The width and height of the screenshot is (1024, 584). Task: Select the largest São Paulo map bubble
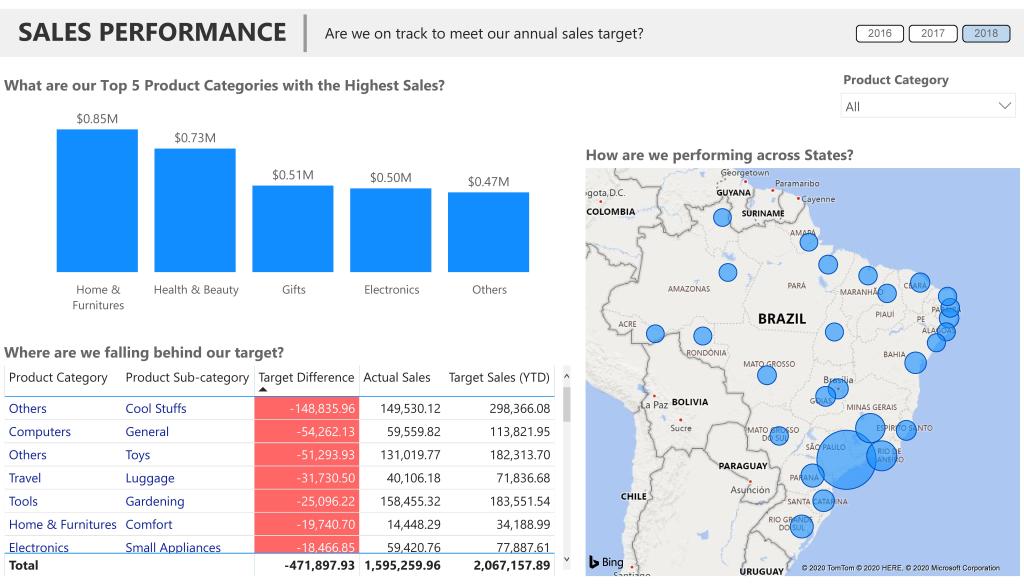(846, 460)
